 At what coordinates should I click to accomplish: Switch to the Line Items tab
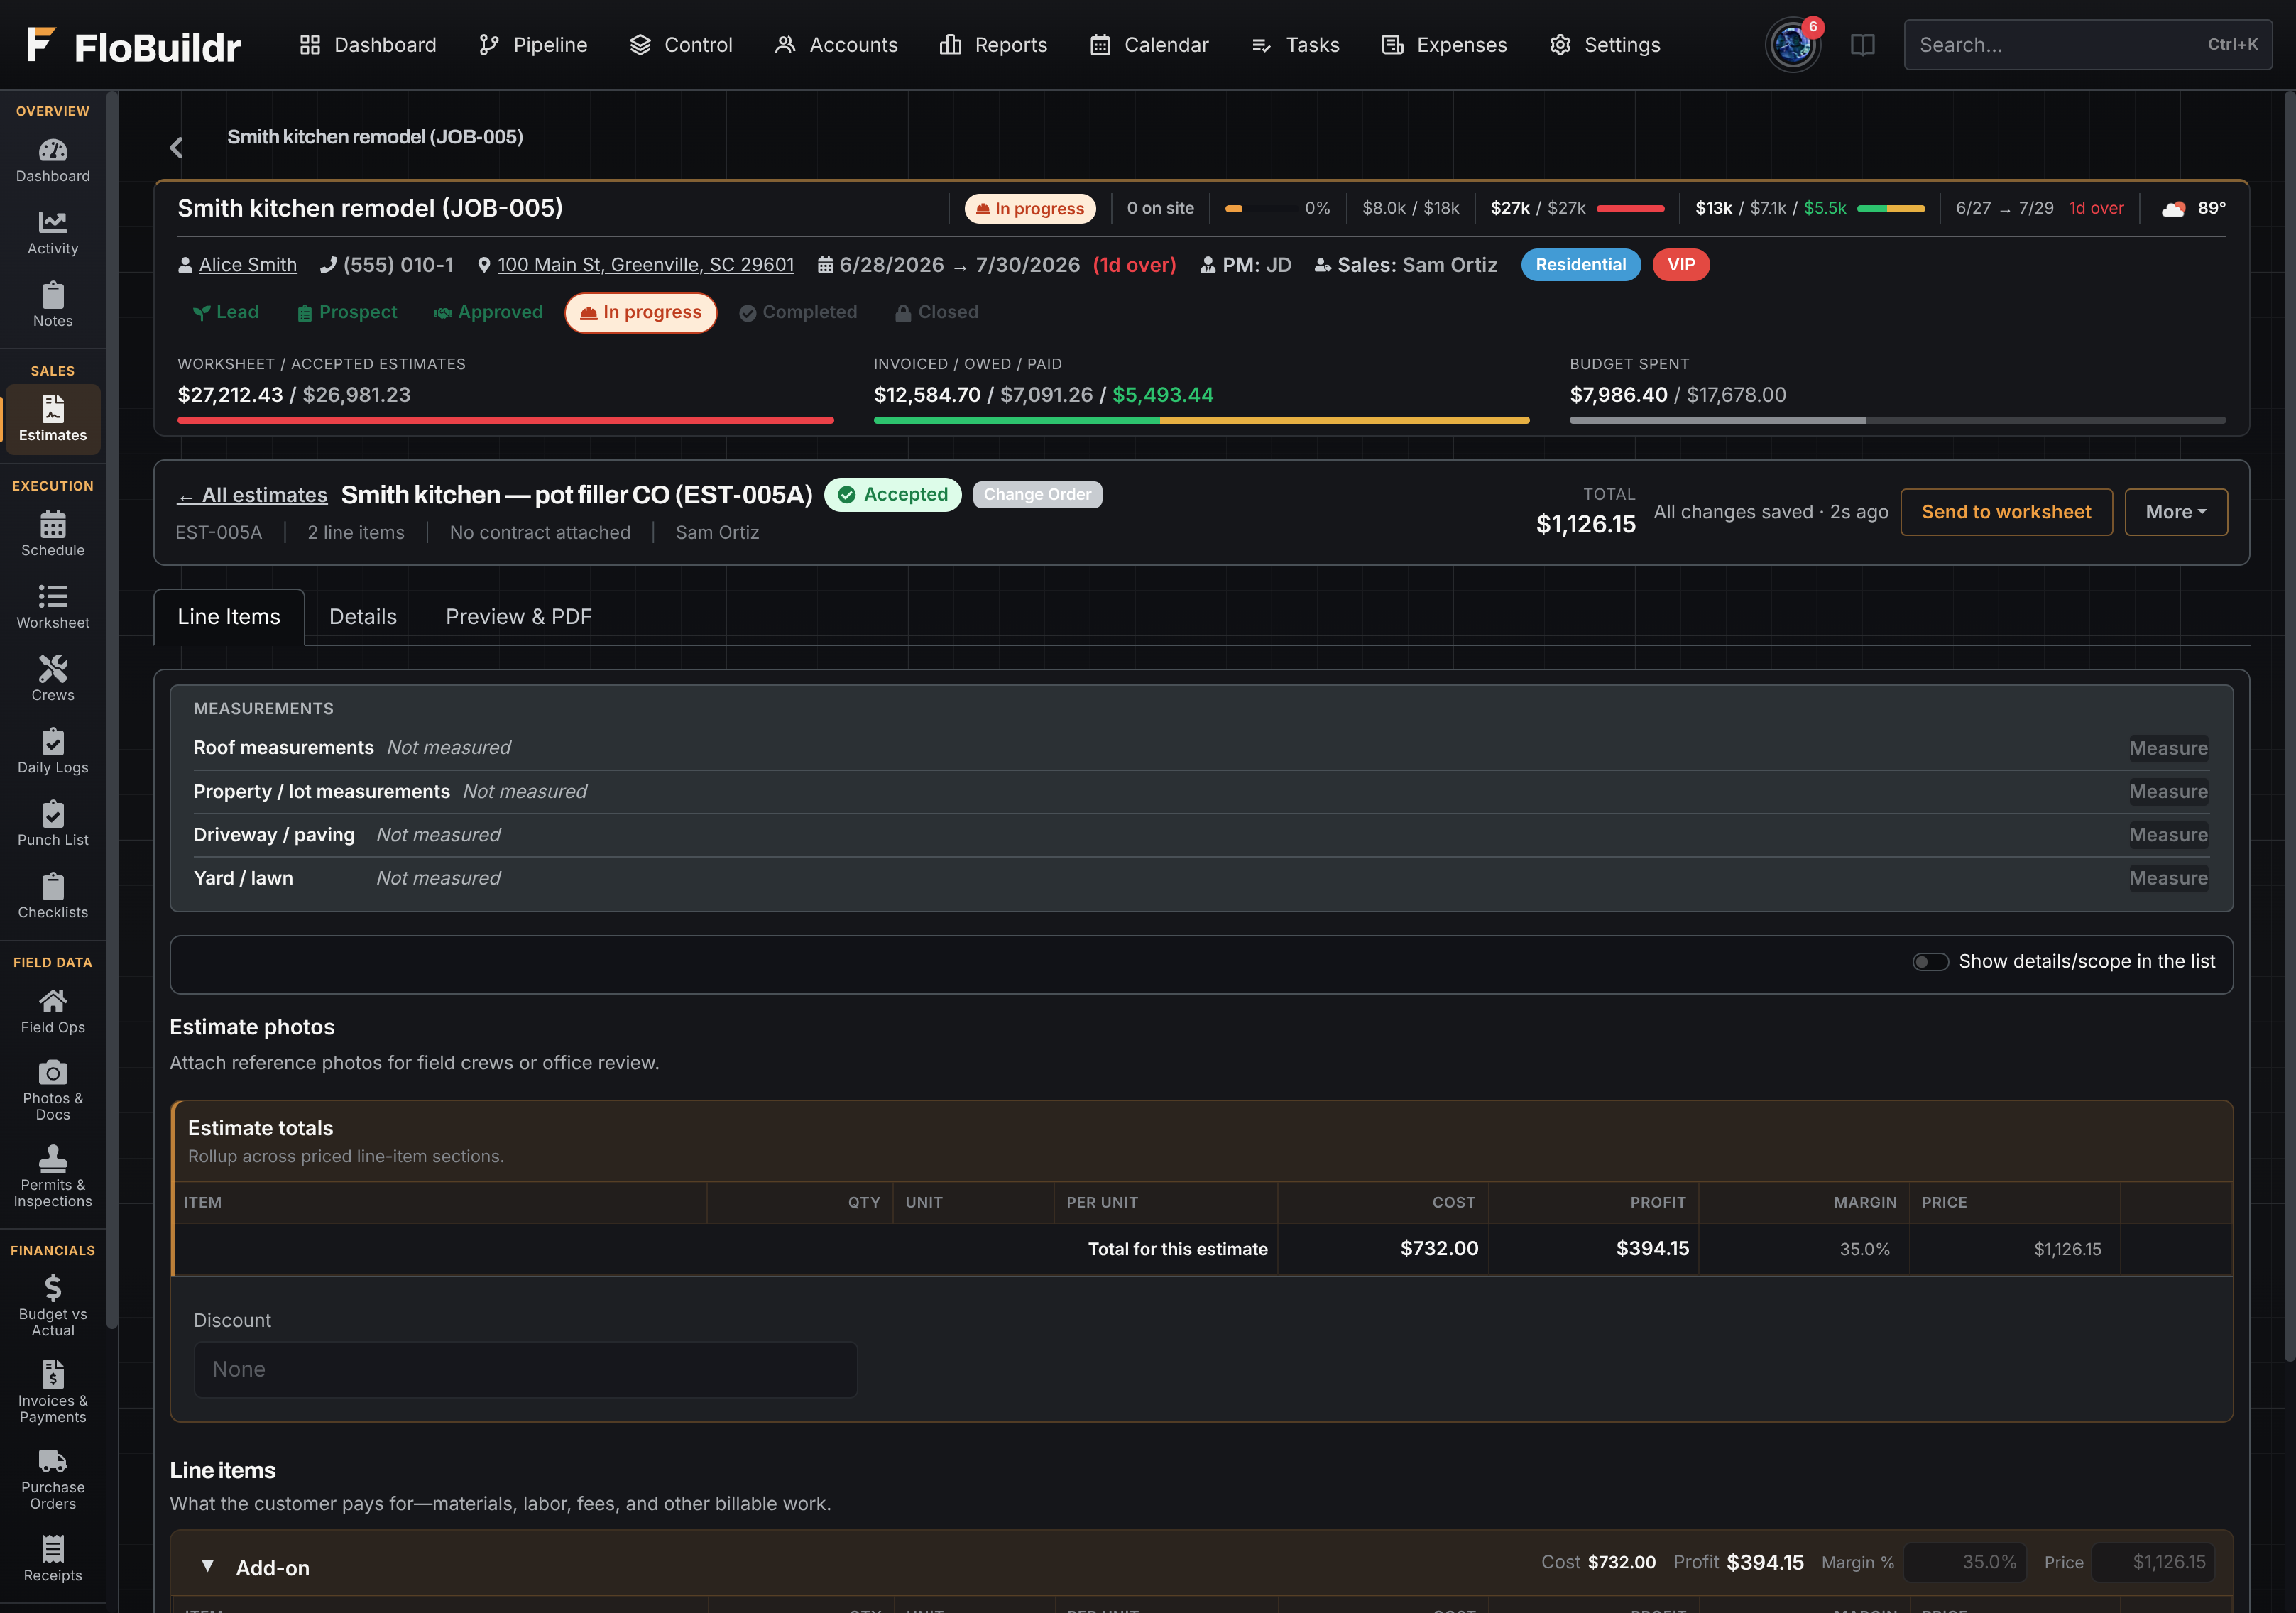click(x=229, y=617)
